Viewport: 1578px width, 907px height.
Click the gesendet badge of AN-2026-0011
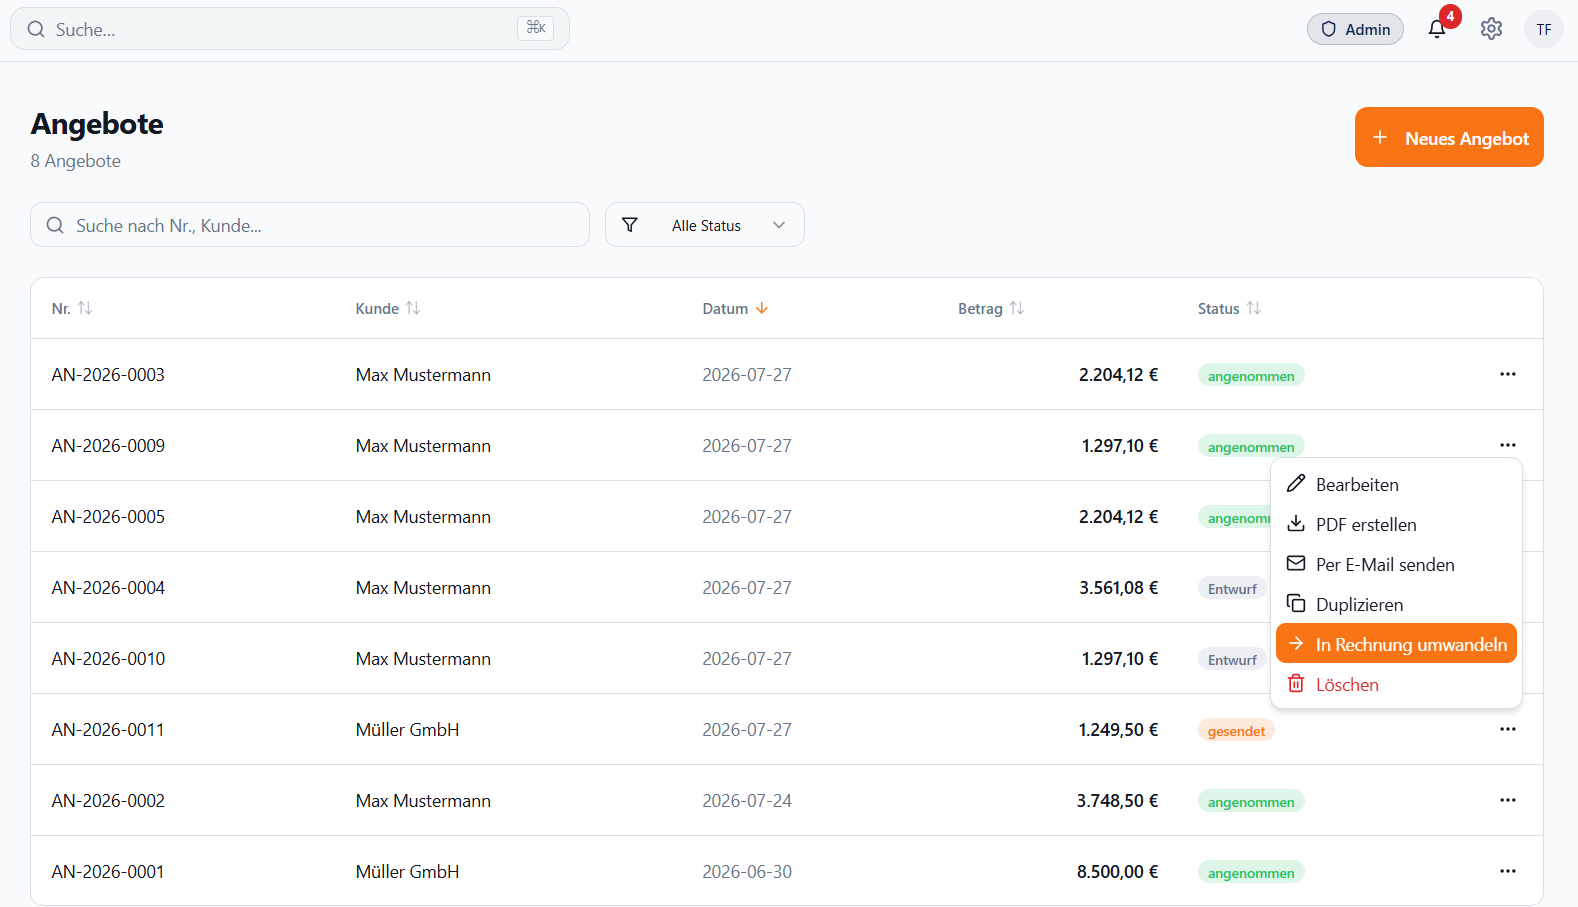[x=1236, y=730]
